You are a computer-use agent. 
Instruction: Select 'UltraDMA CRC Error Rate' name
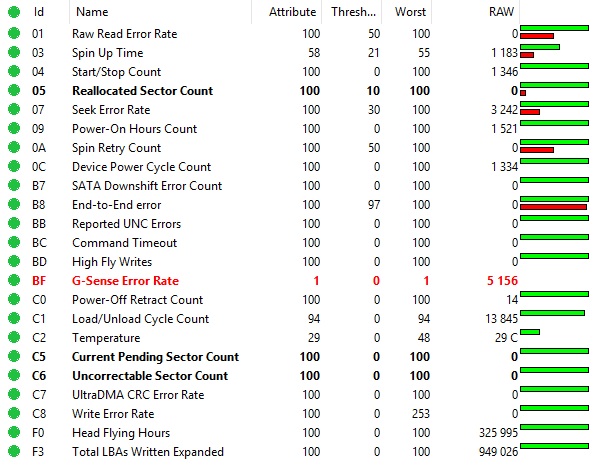(138, 395)
